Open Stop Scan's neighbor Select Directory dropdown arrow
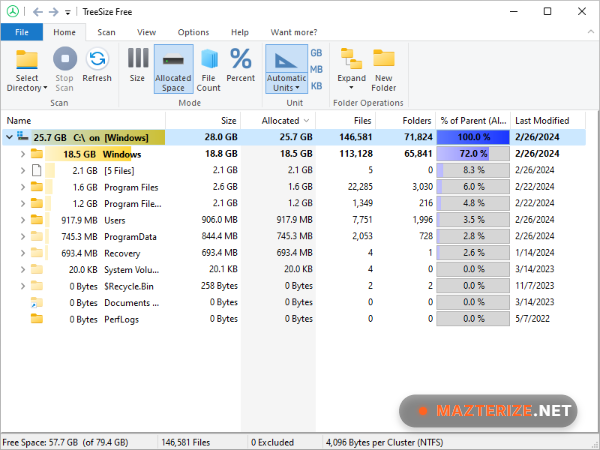 [45, 88]
